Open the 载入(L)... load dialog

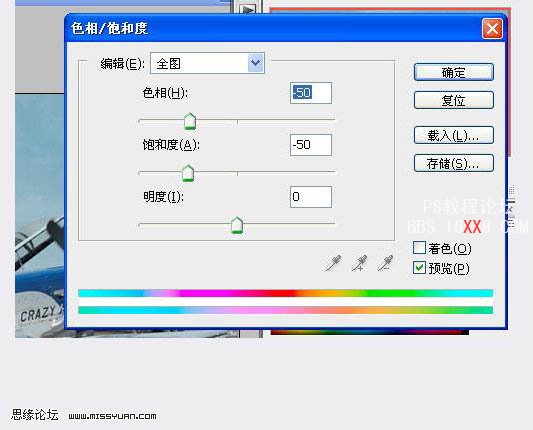(x=454, y=135)
